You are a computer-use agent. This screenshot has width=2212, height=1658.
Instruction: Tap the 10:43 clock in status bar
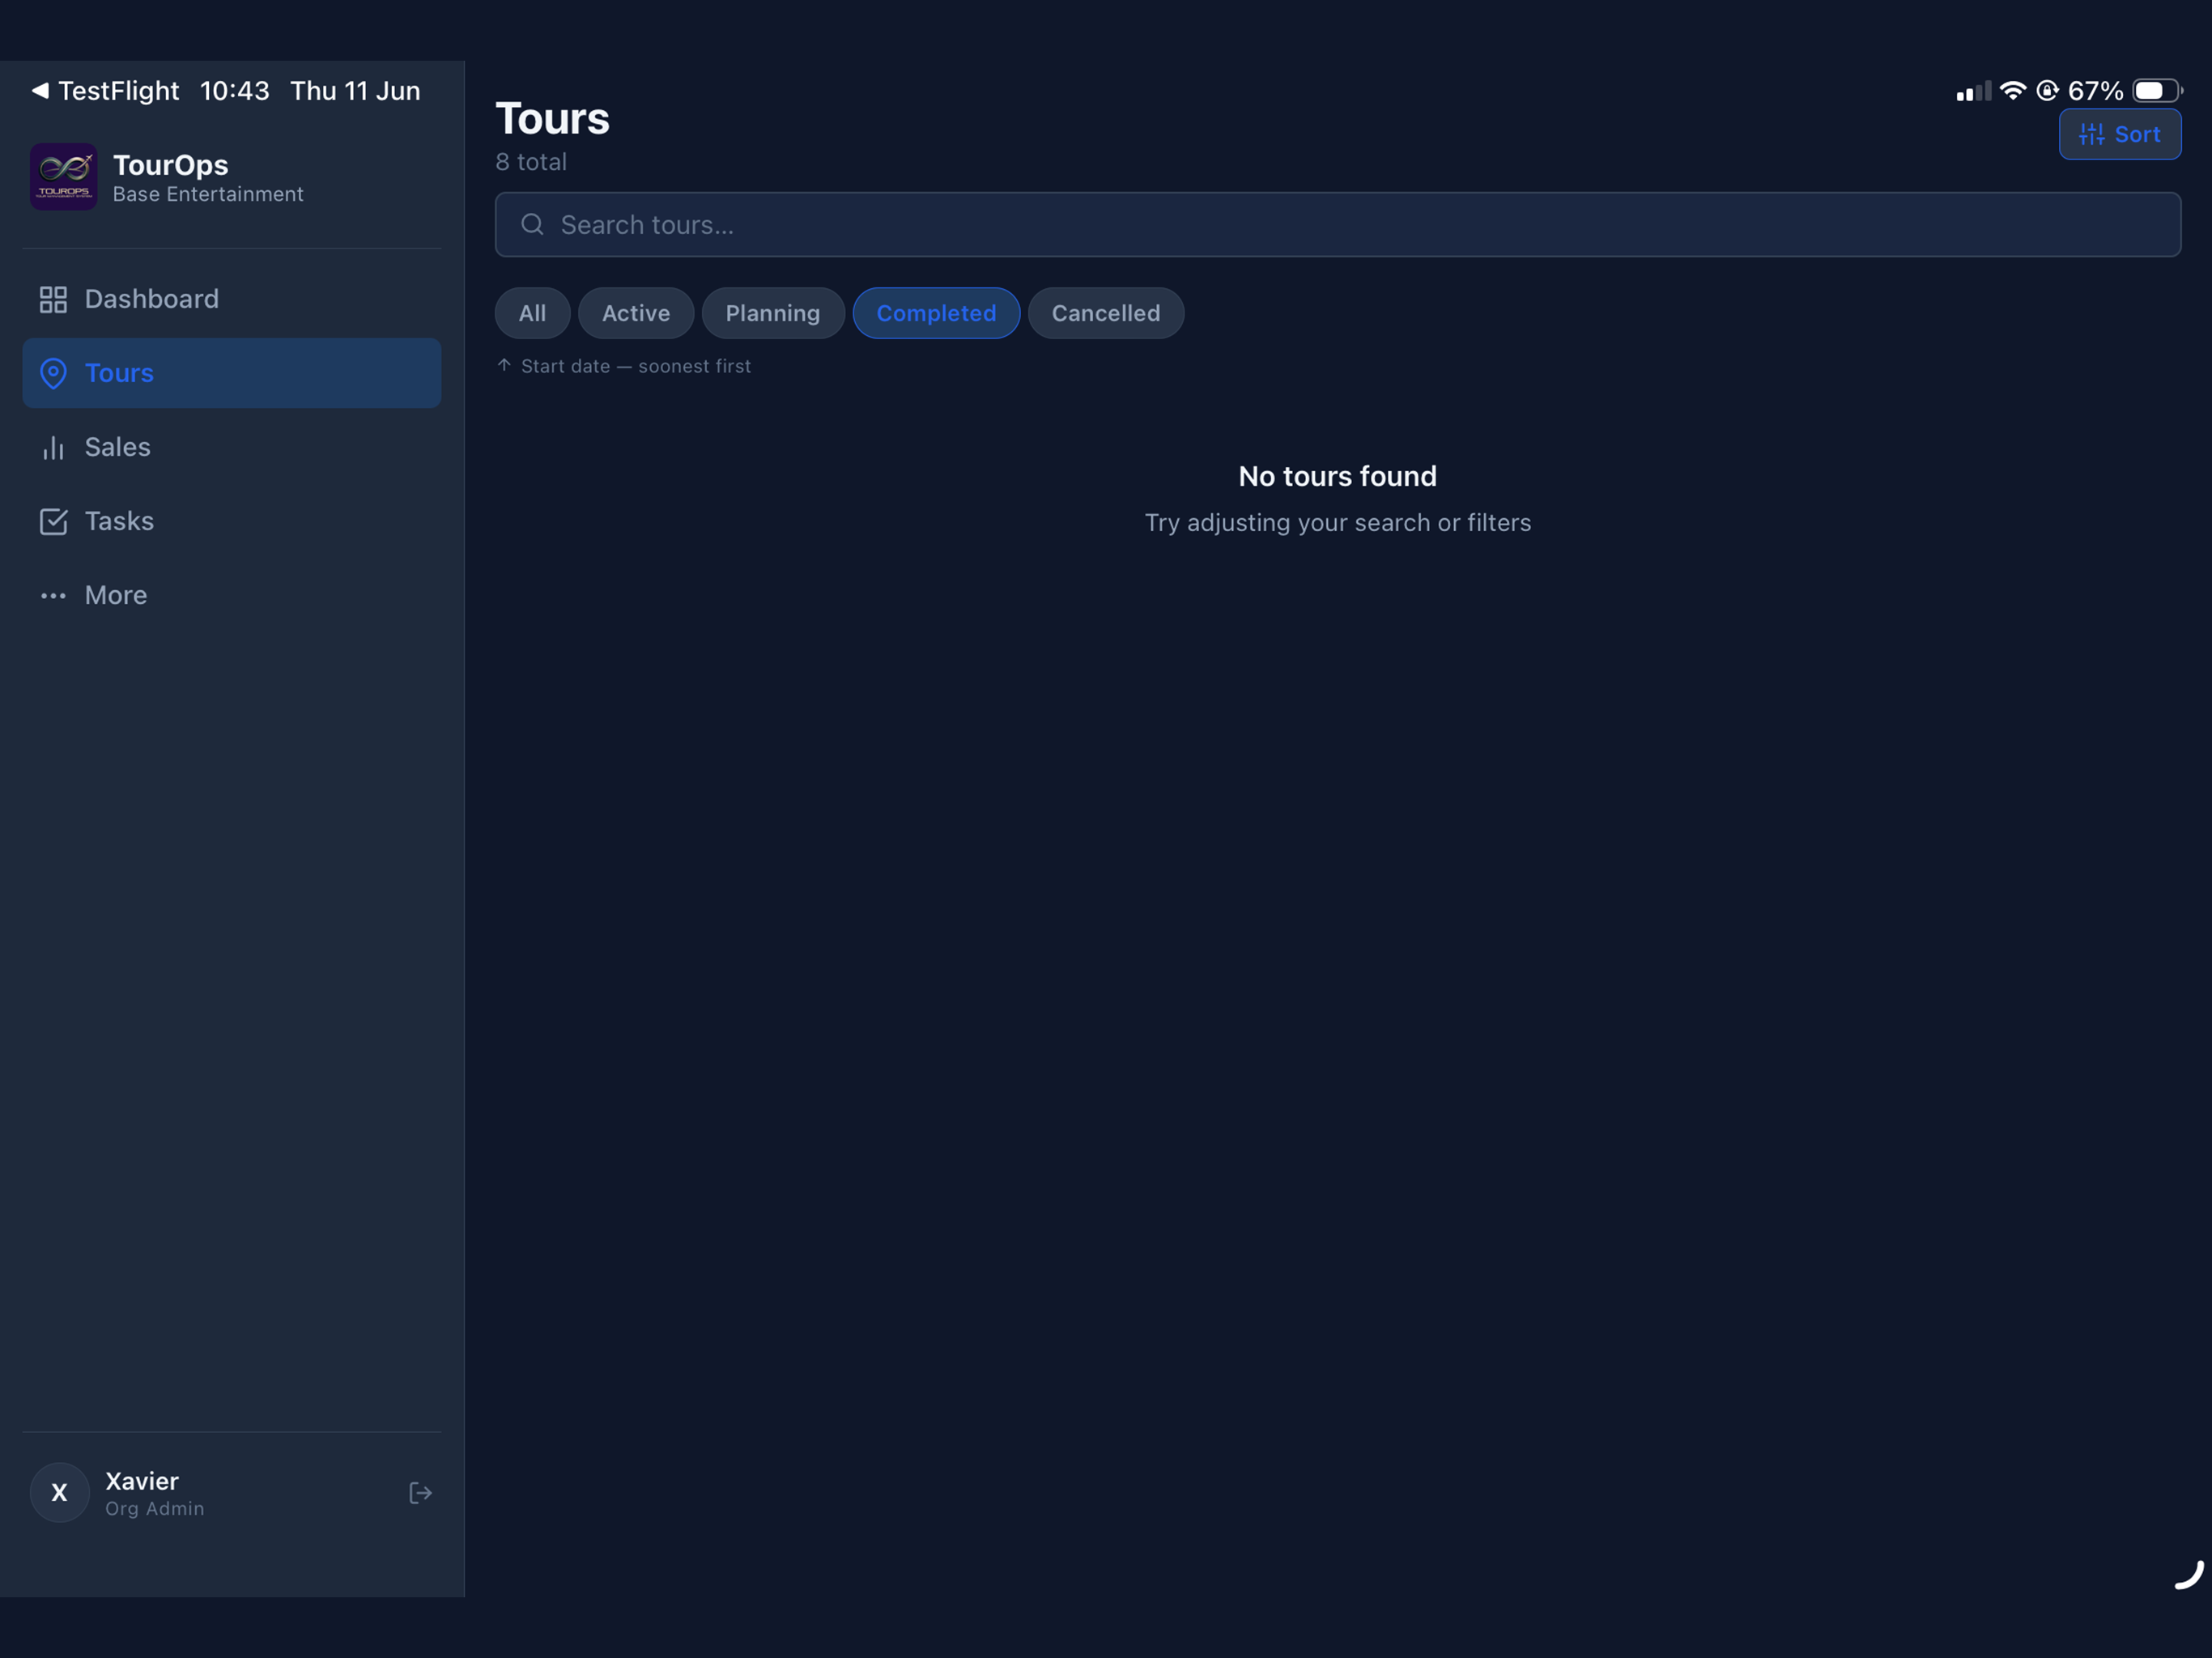coord(235,90)
